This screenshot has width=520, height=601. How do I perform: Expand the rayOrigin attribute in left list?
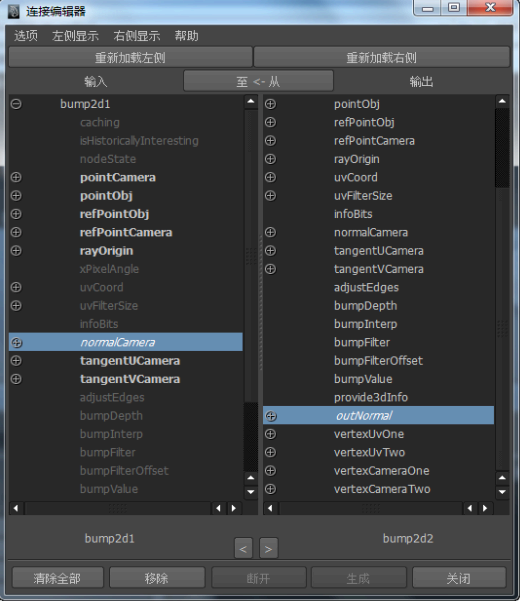click(x=16, y=251)
